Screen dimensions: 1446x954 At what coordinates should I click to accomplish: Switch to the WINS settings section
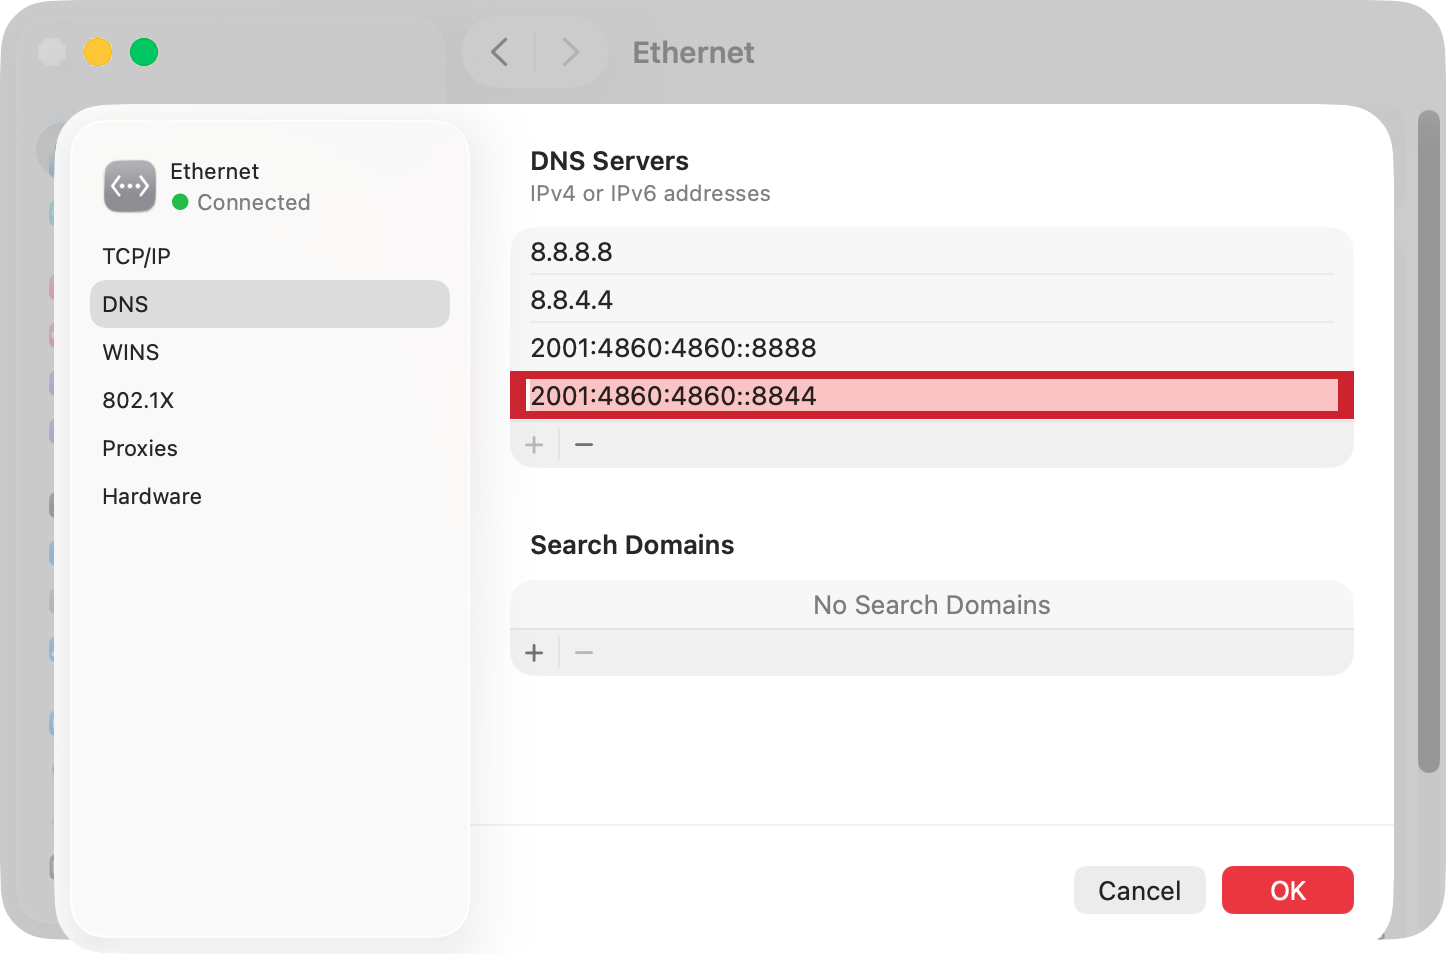click(x=130, y=352)
